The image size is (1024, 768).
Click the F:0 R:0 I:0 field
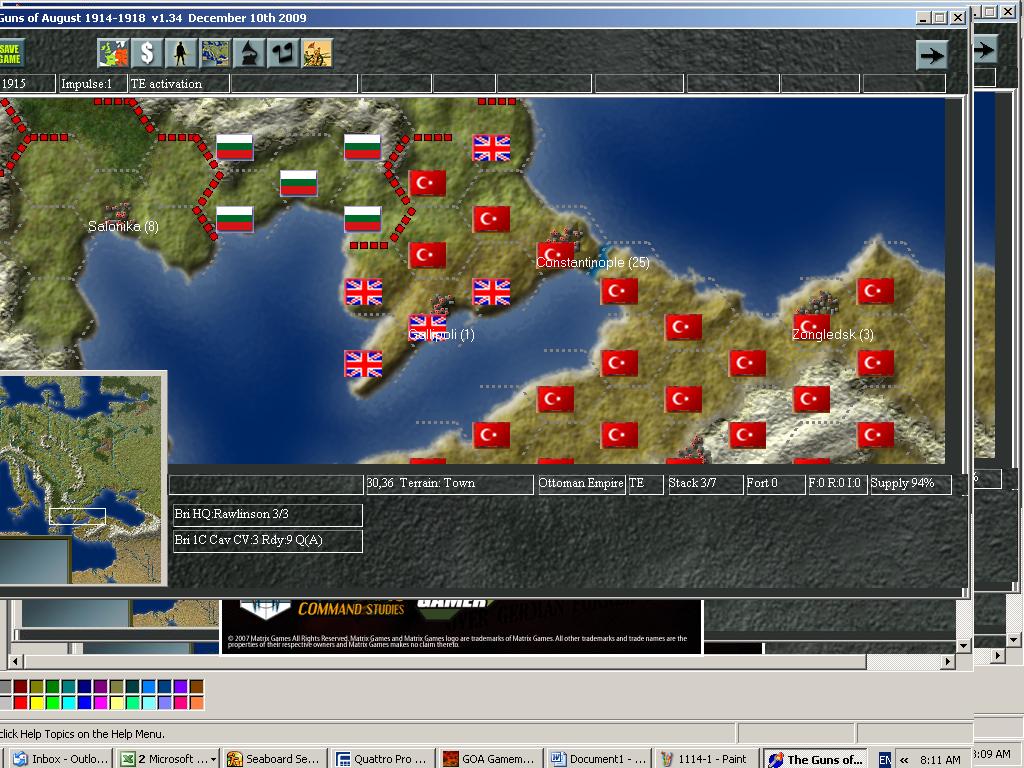pos(838,484)
